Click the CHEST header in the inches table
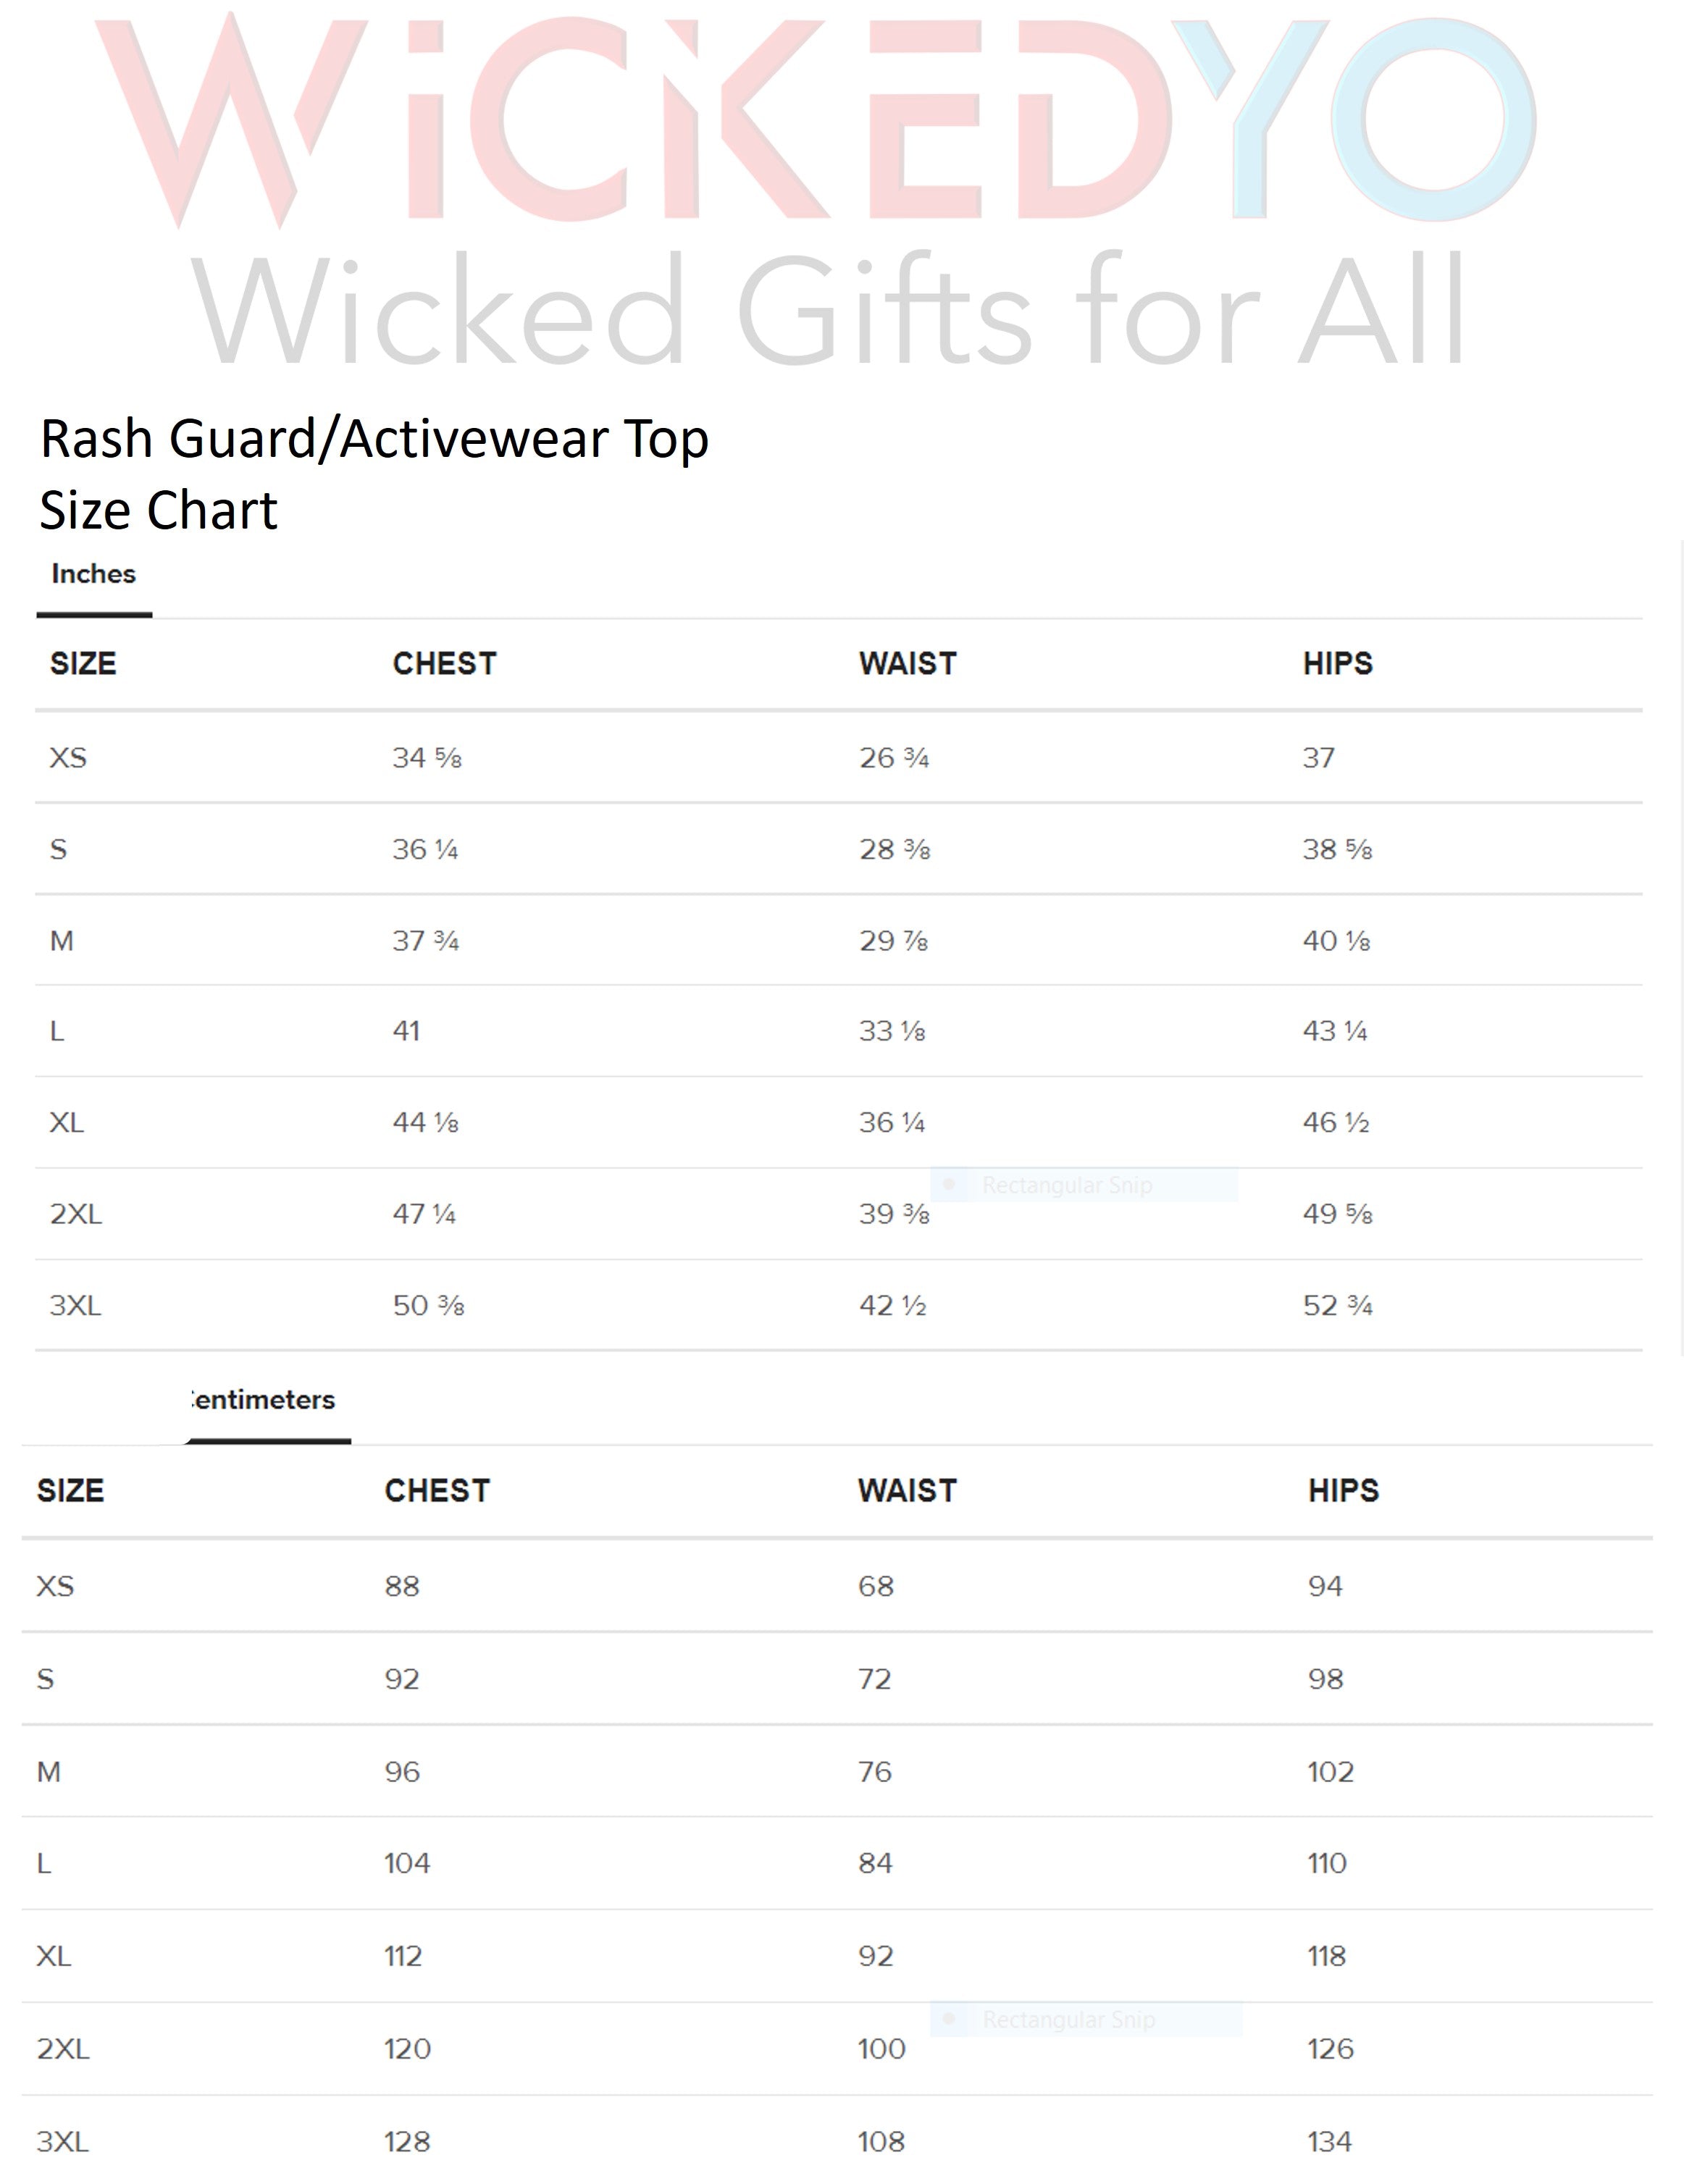The width and height of the screenshot is (1684, 2184). coord(444,663)
